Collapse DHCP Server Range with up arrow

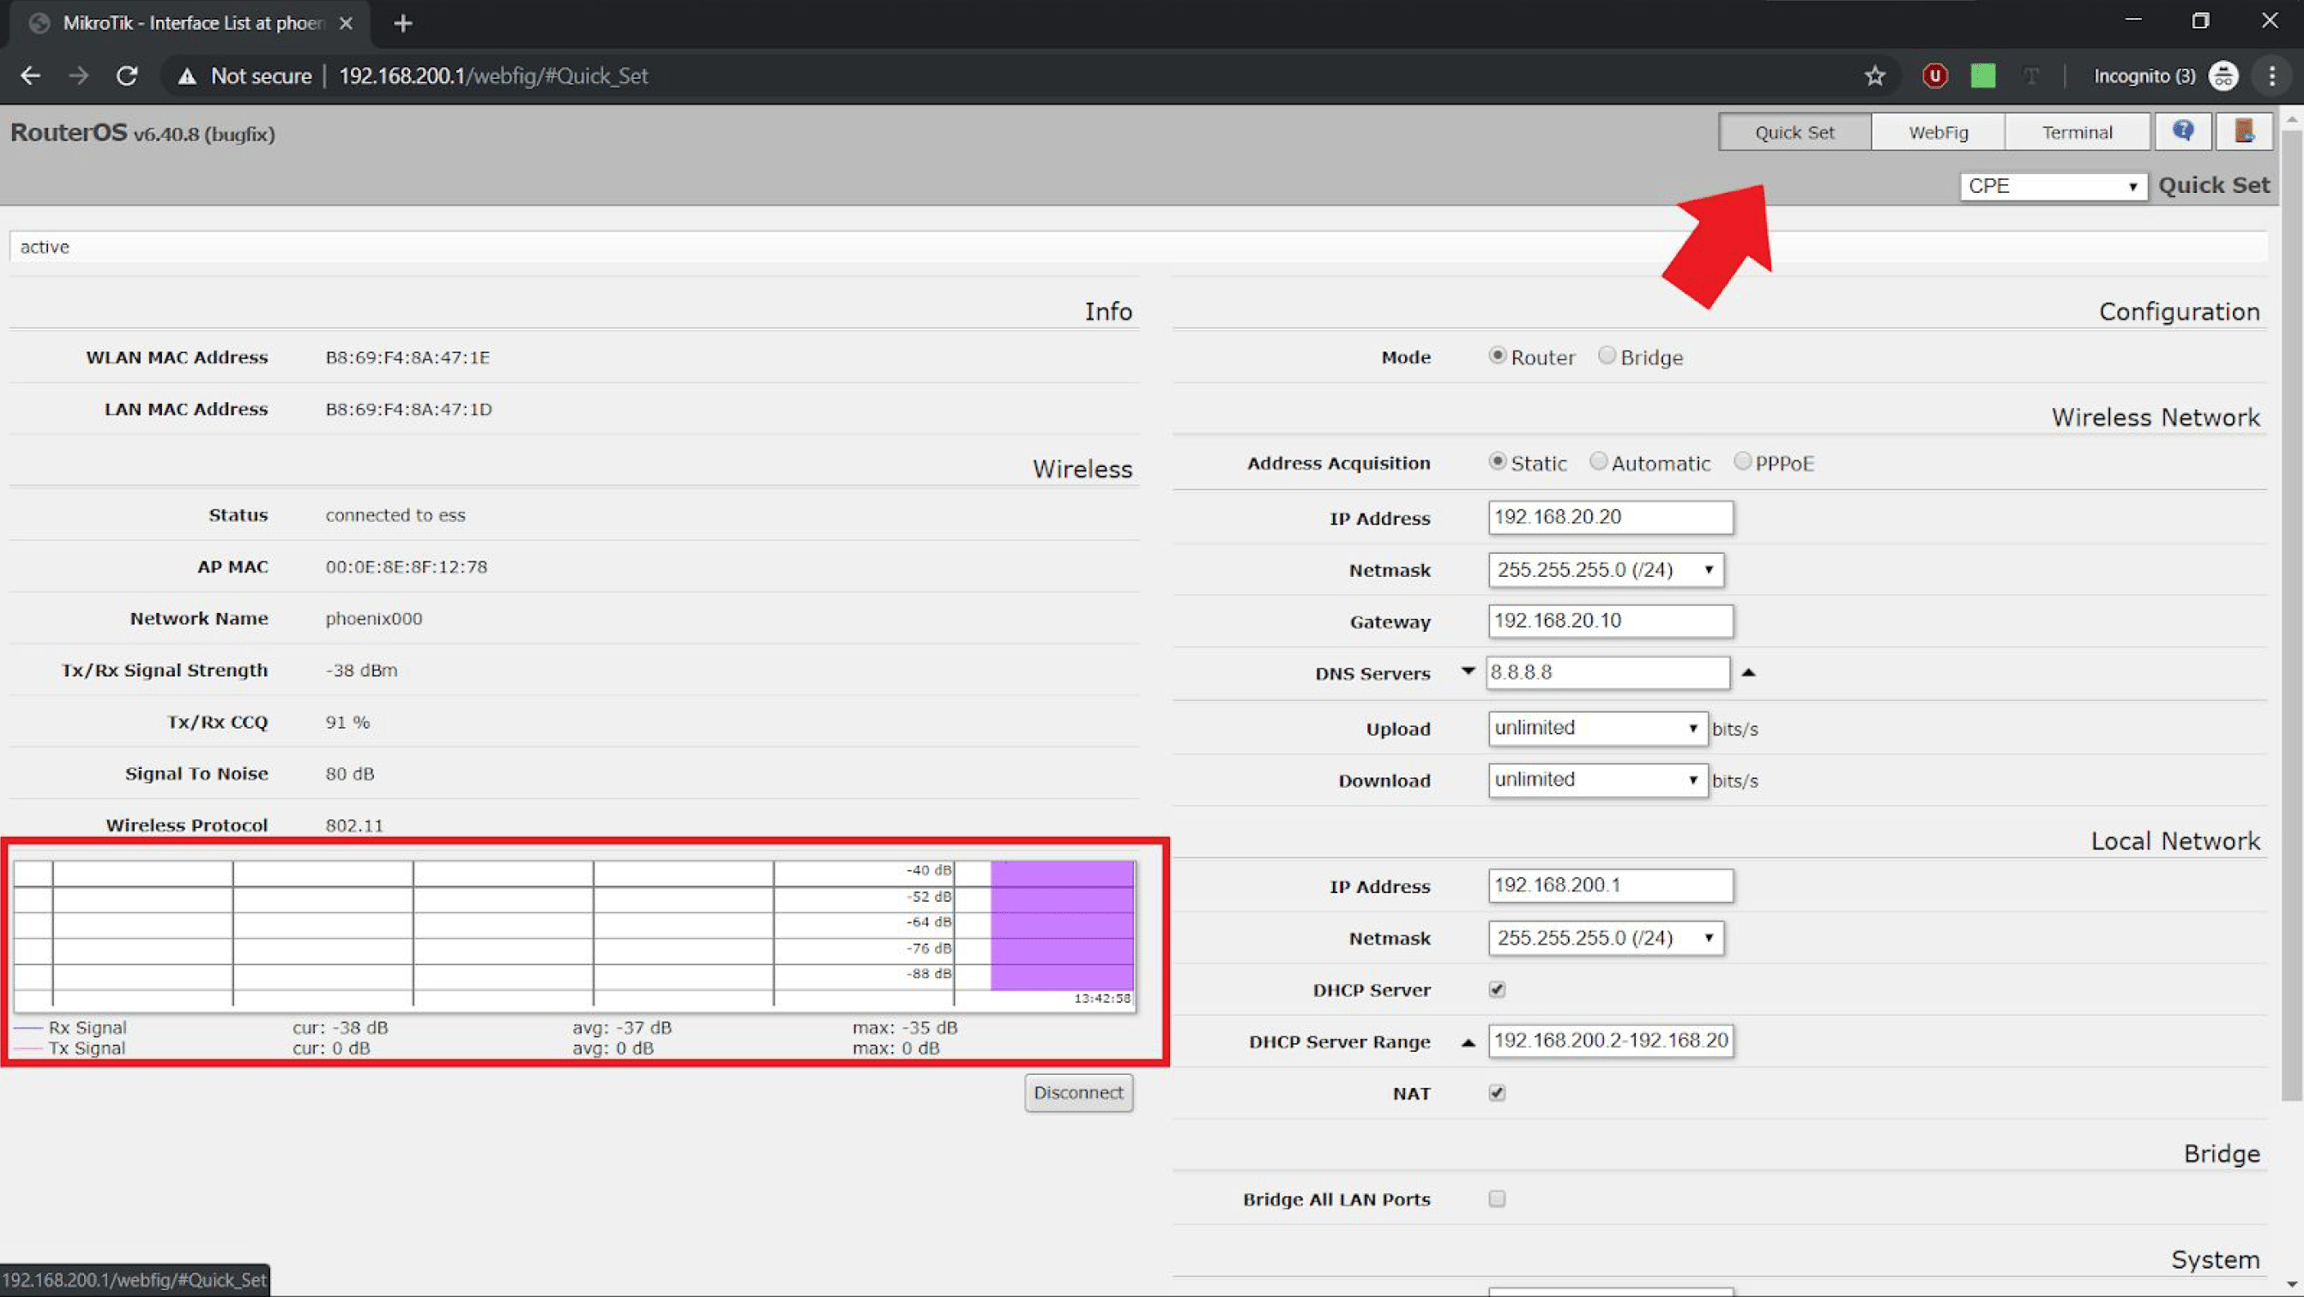click(1467, 1042)
